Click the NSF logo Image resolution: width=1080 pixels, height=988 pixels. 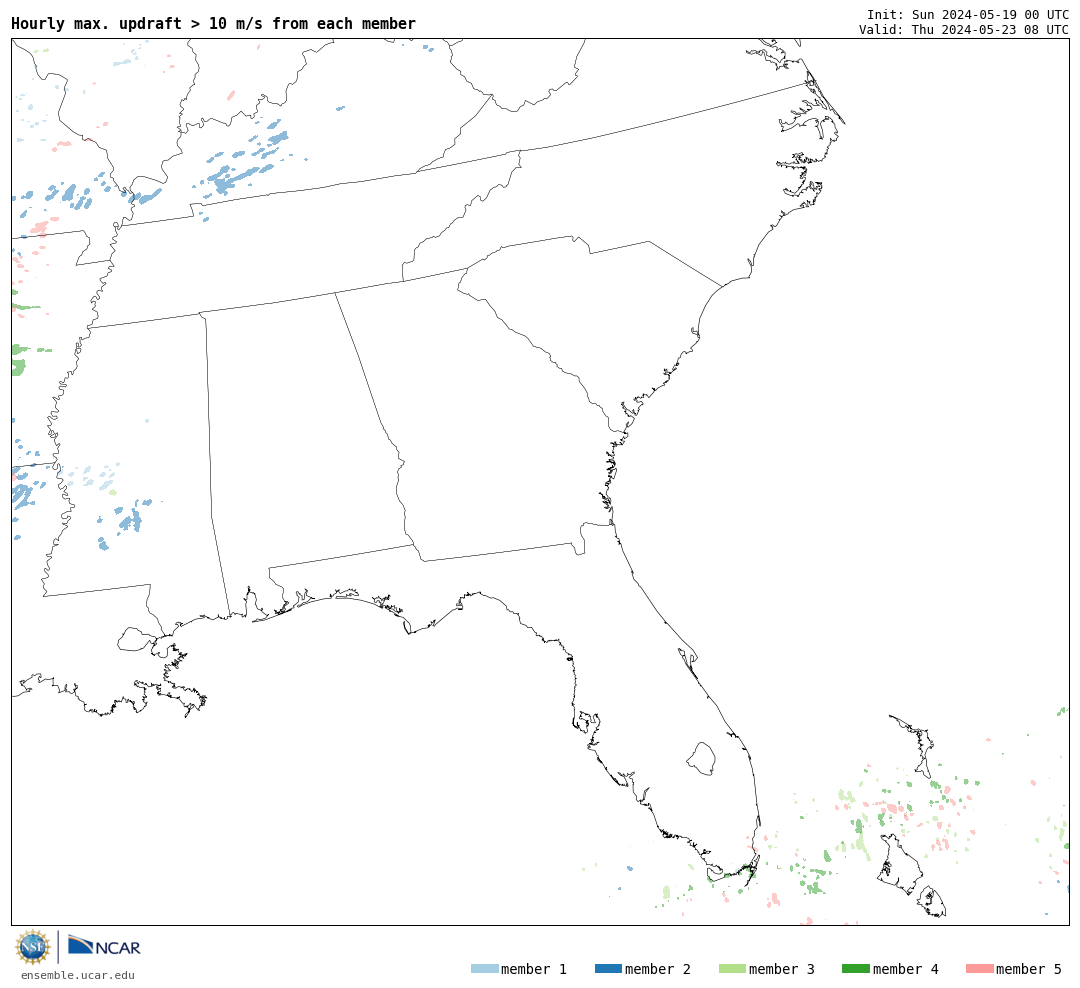pyautogui.click(x=32, y=947)
